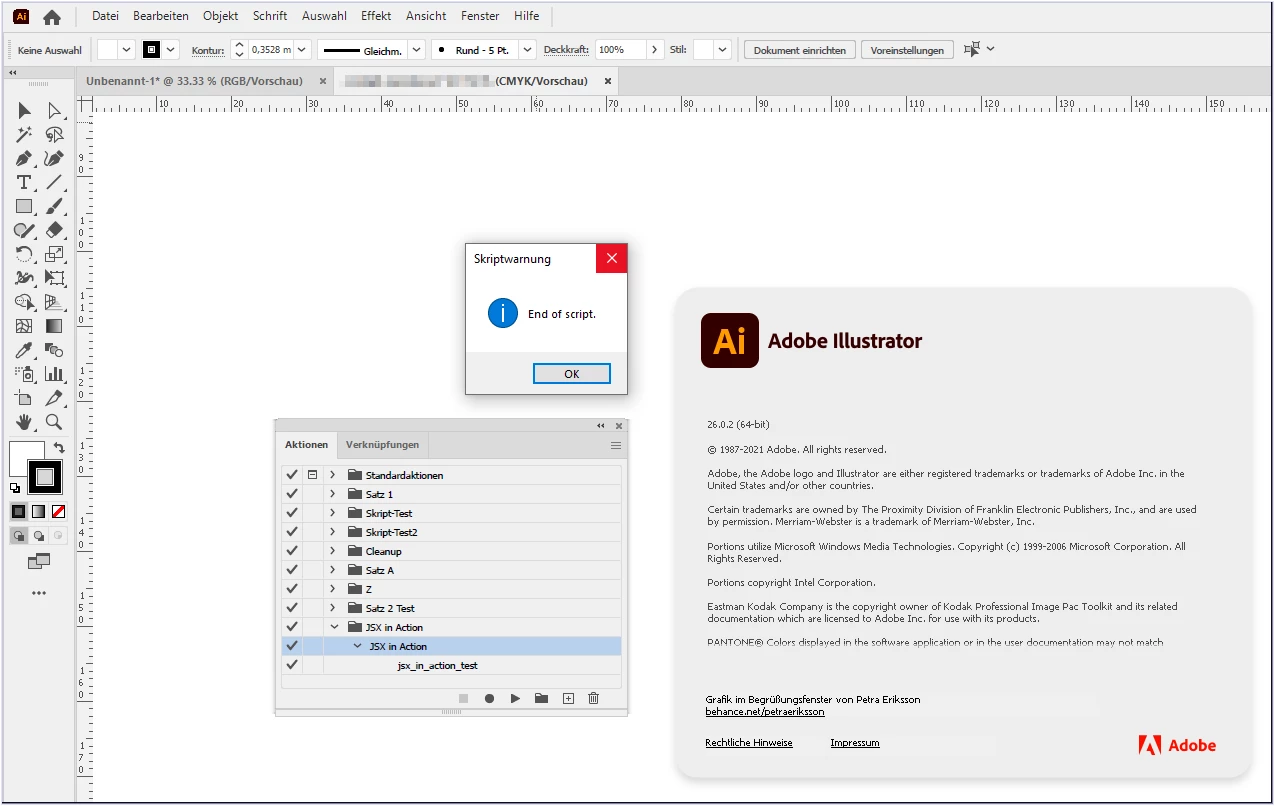Select the Direct Selection tool
The image size is (1275, 806).
[x=54, y=110]
